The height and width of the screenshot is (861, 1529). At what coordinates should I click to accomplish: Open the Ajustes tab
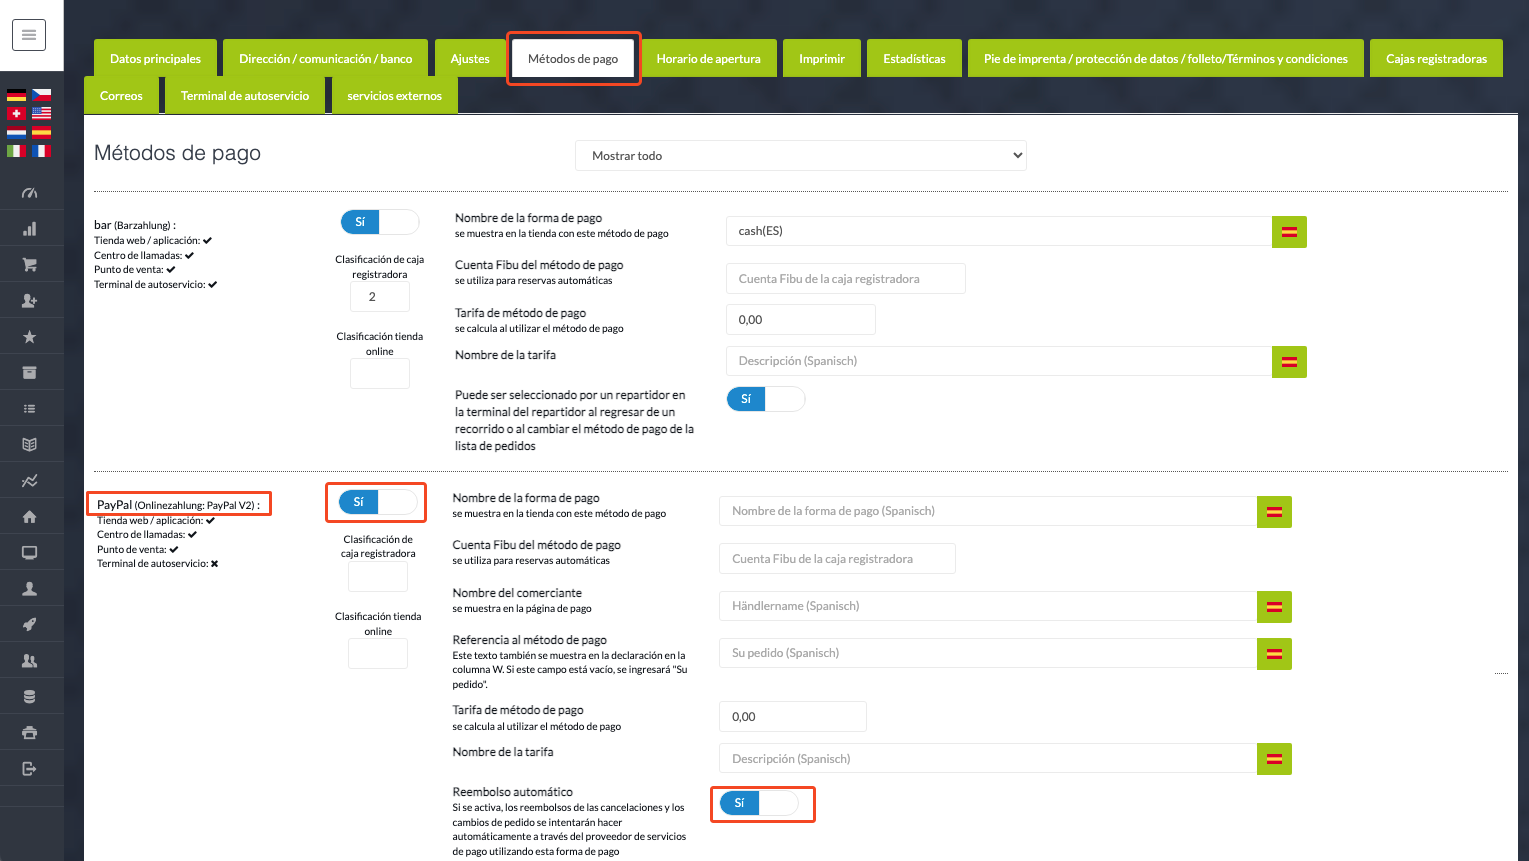pos(470,59)
